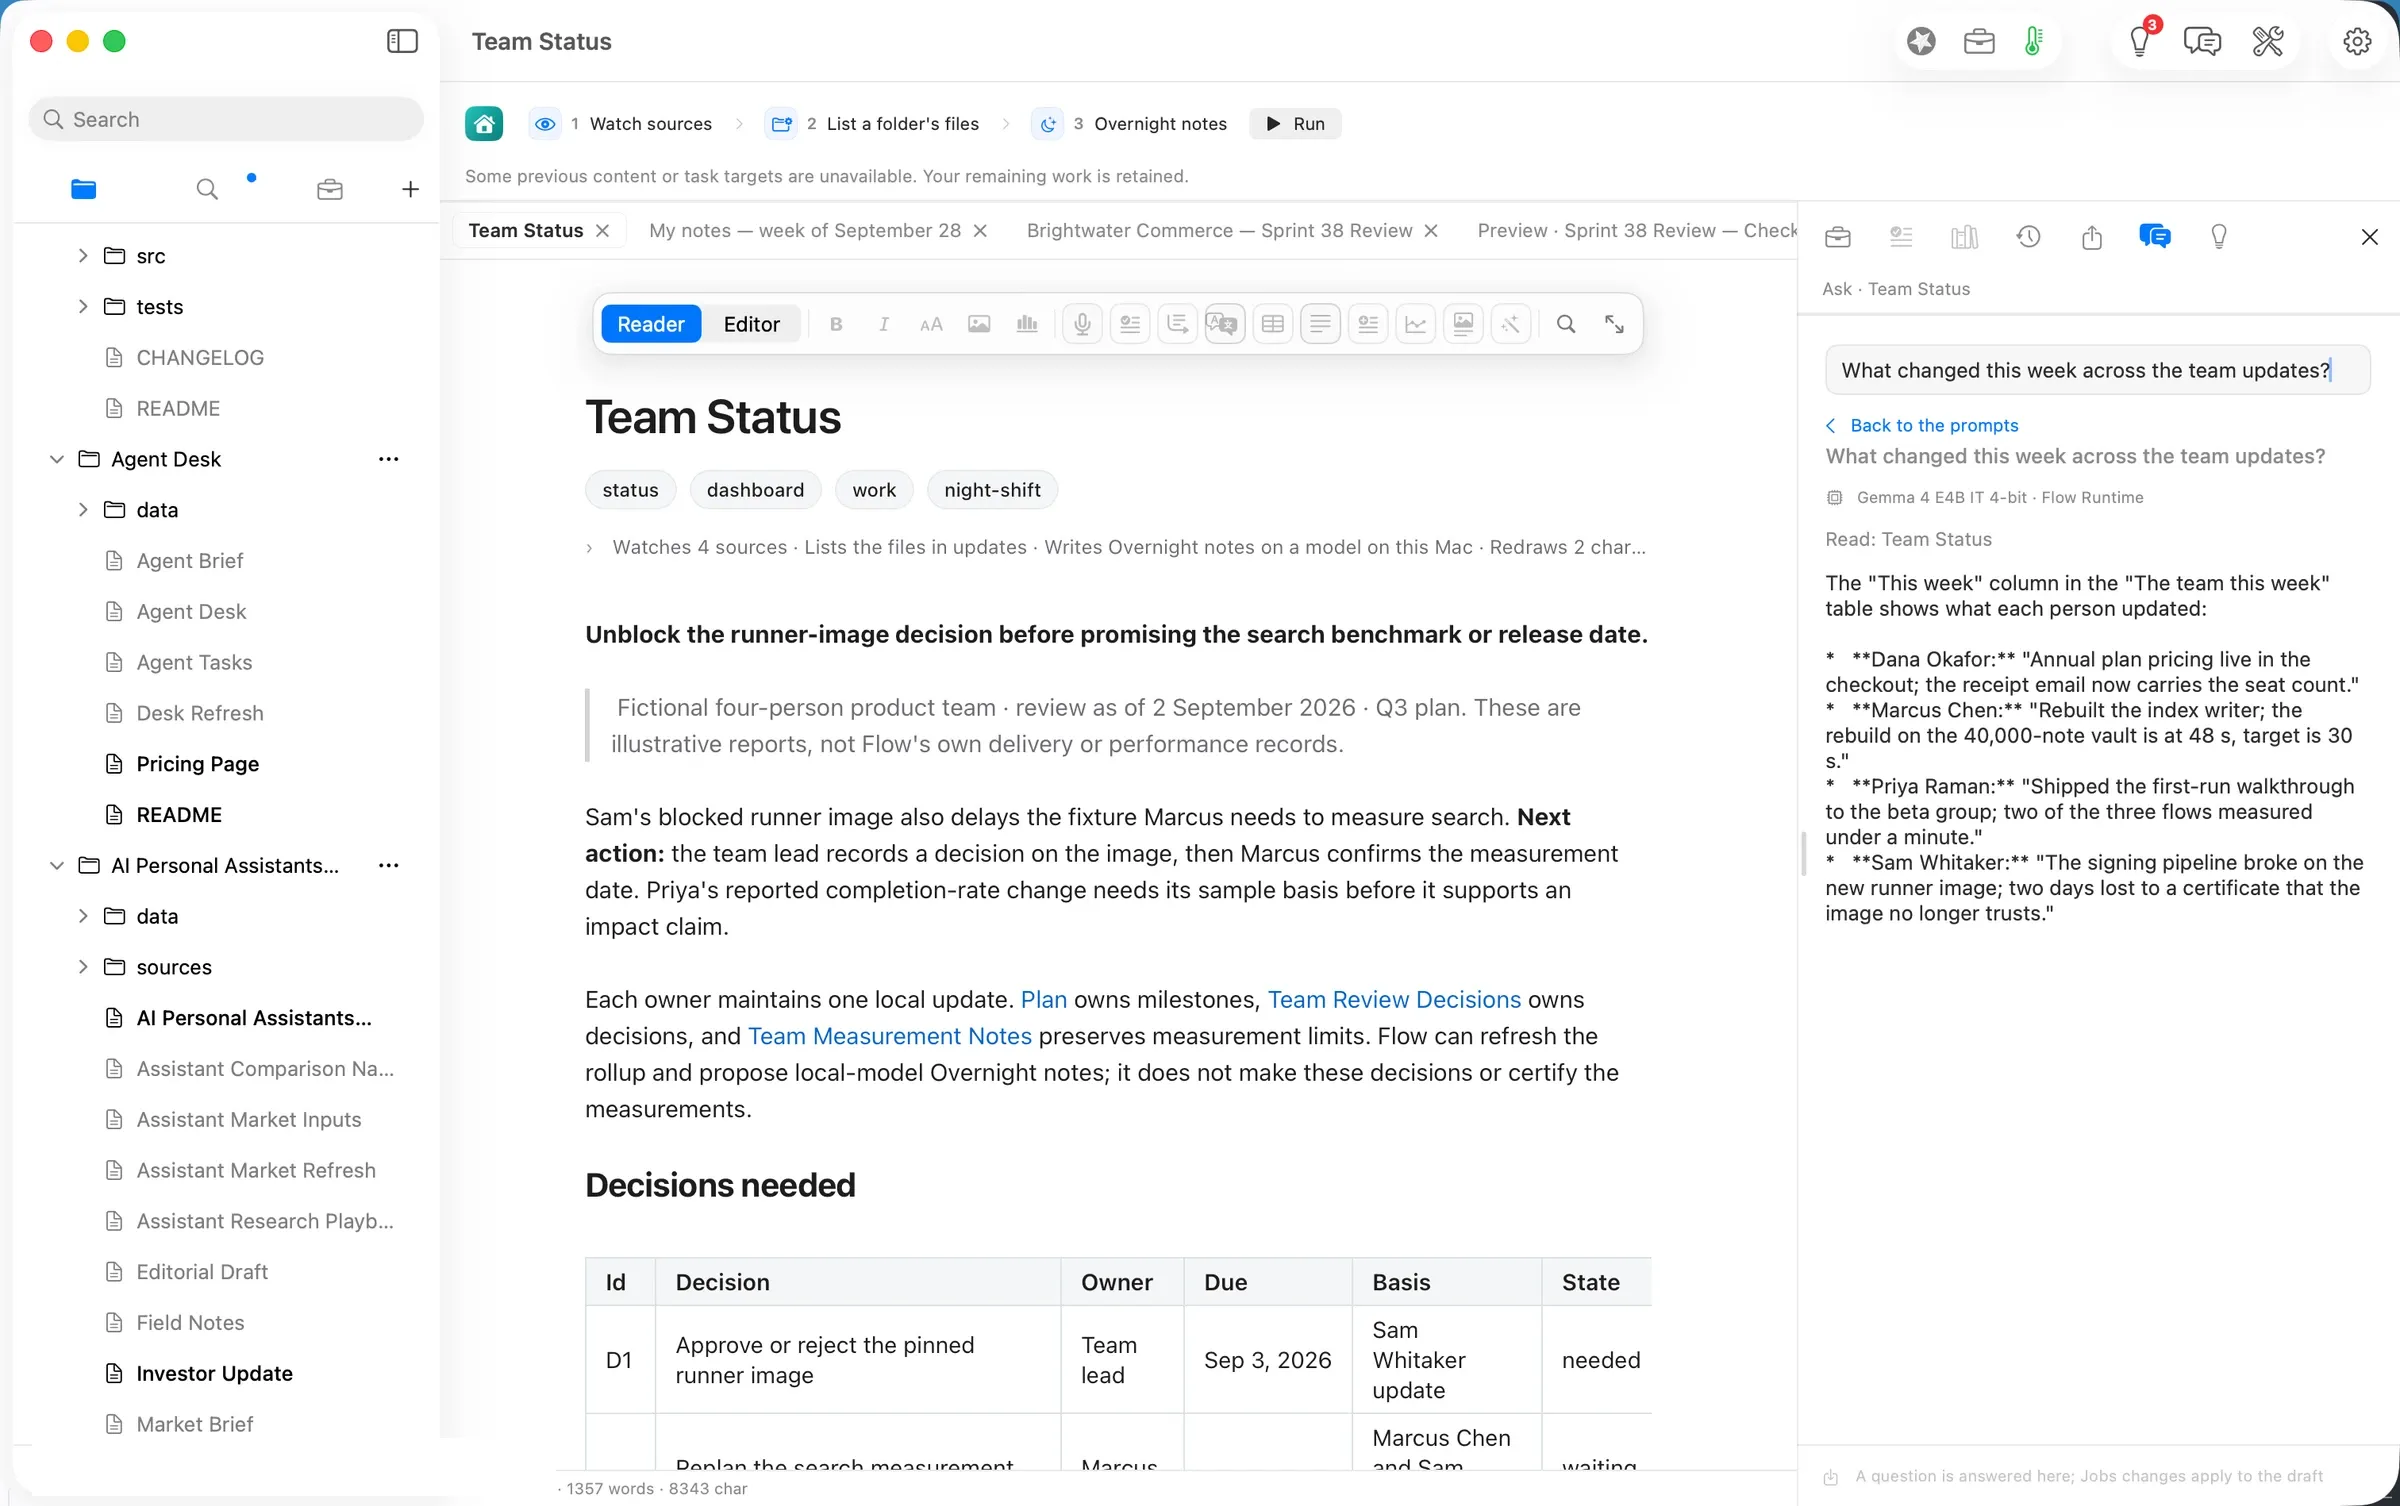The image size is (2400, 1506).
Task: Click the home icon in the workflow bar
Action: click(484, 124)
